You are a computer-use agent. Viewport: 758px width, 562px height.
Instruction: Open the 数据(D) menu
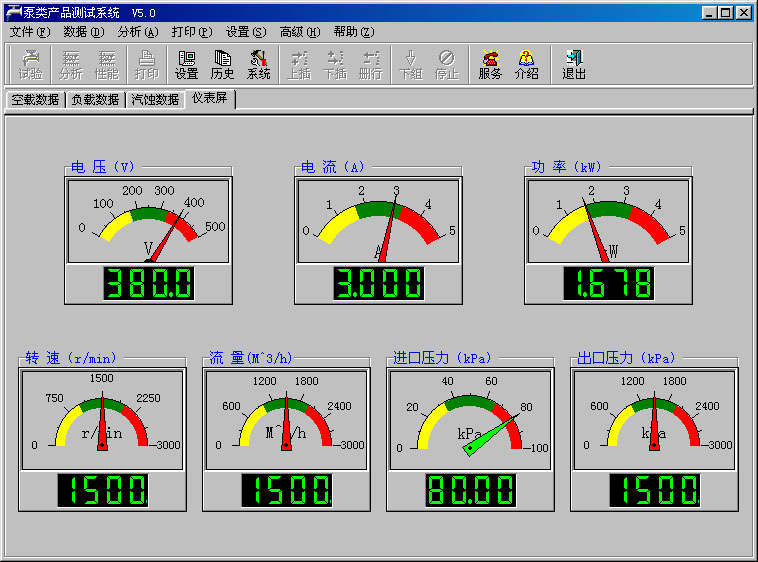[84, 32]
